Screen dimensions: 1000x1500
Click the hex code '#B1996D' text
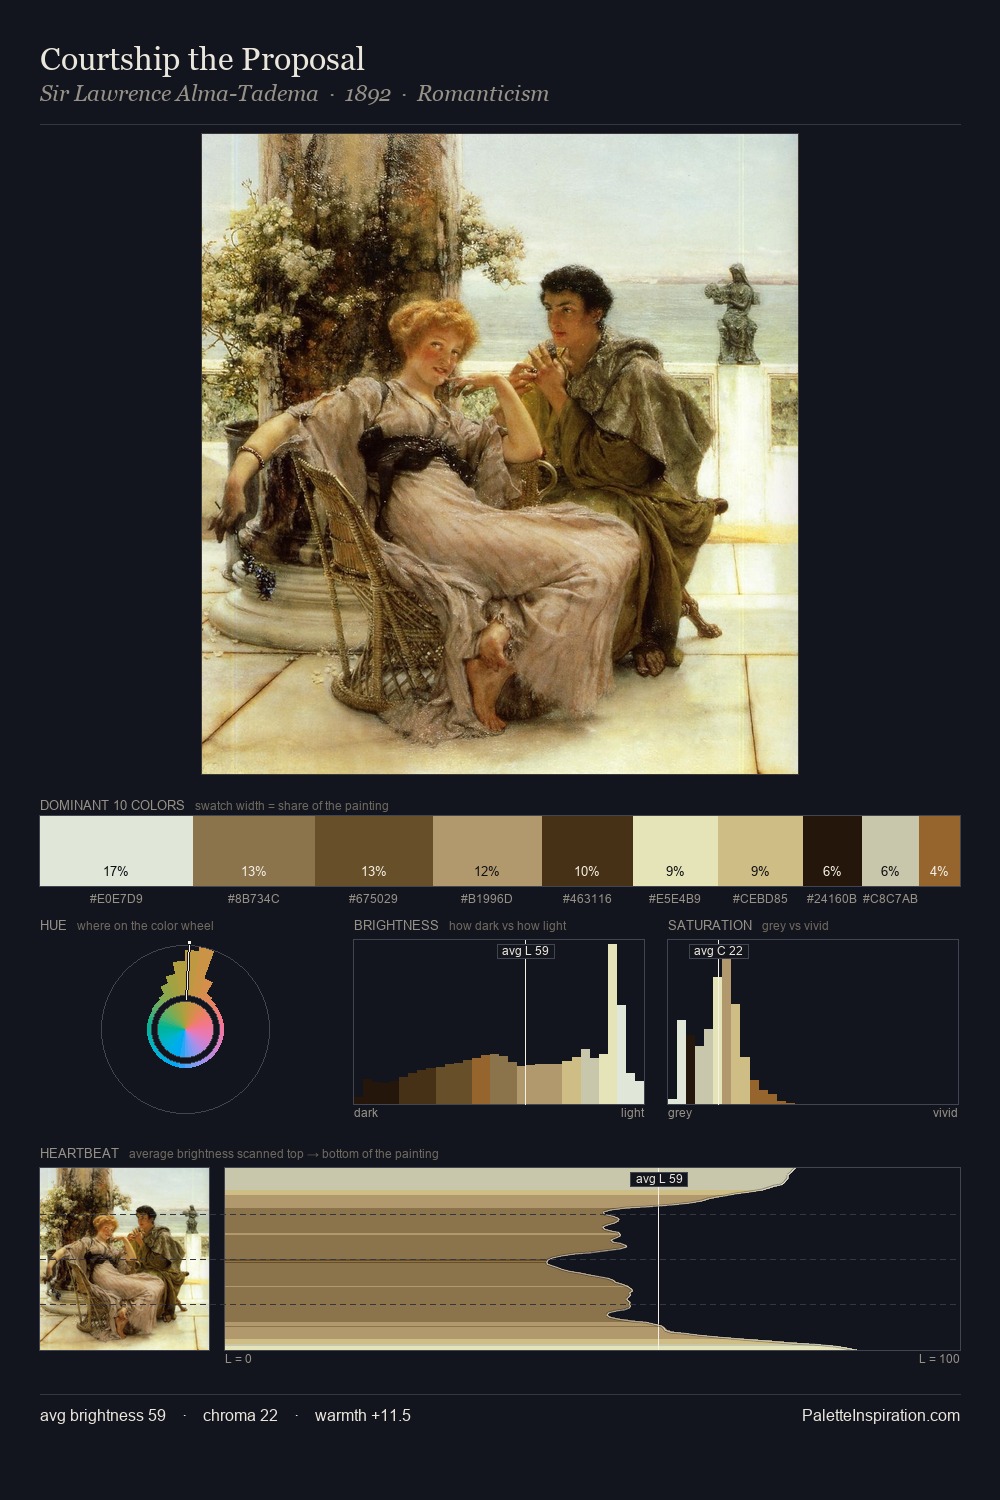coord(487,898)
